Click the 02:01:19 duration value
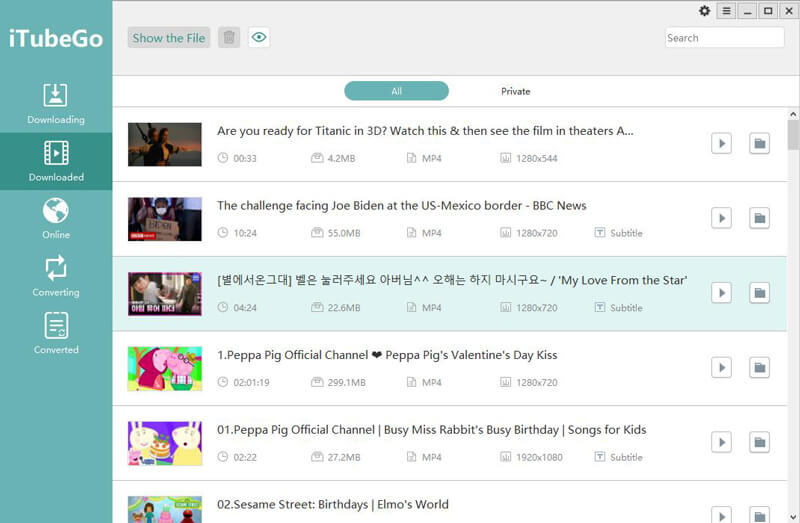 pos(252,383)
